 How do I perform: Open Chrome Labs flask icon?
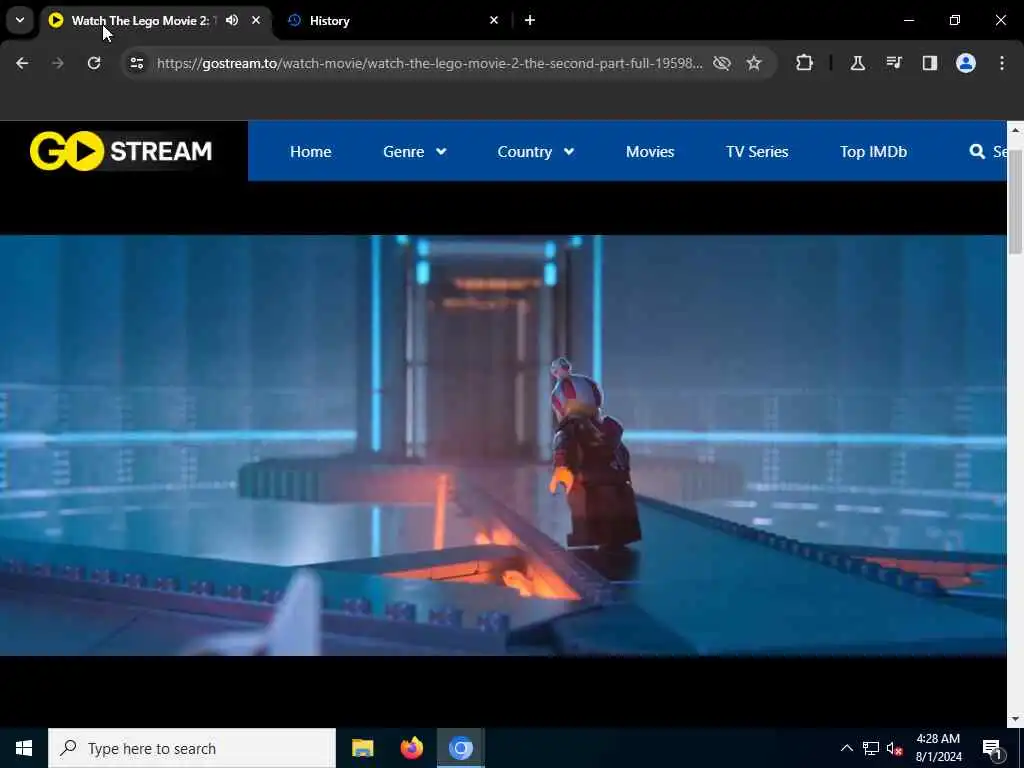[857, 63]
